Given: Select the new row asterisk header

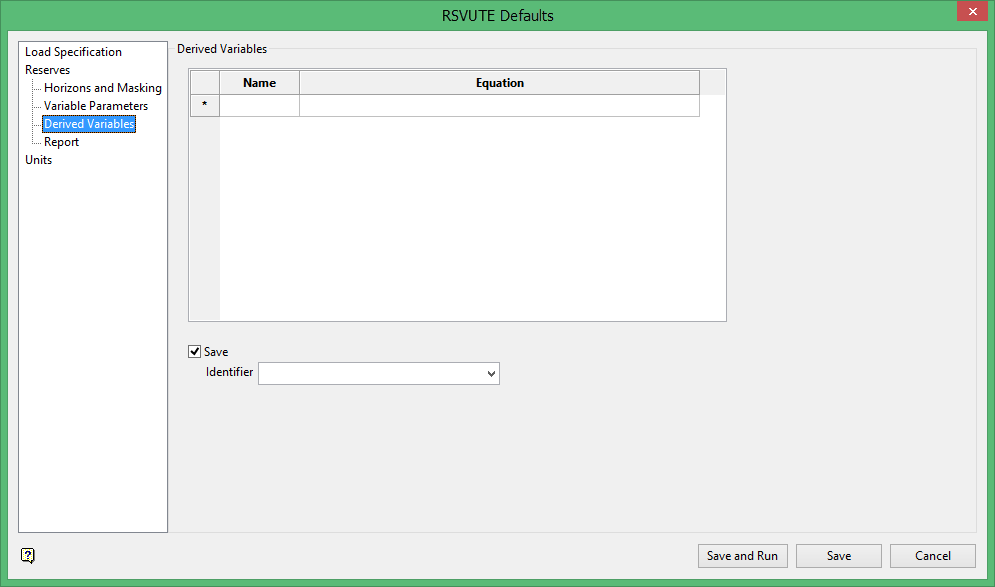Looking at the screenshot, I should point(205,105).
